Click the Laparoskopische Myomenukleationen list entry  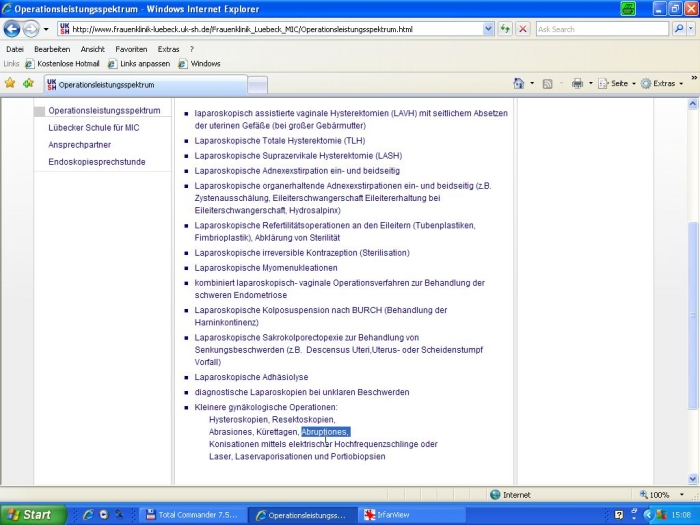tap(266, 268)
